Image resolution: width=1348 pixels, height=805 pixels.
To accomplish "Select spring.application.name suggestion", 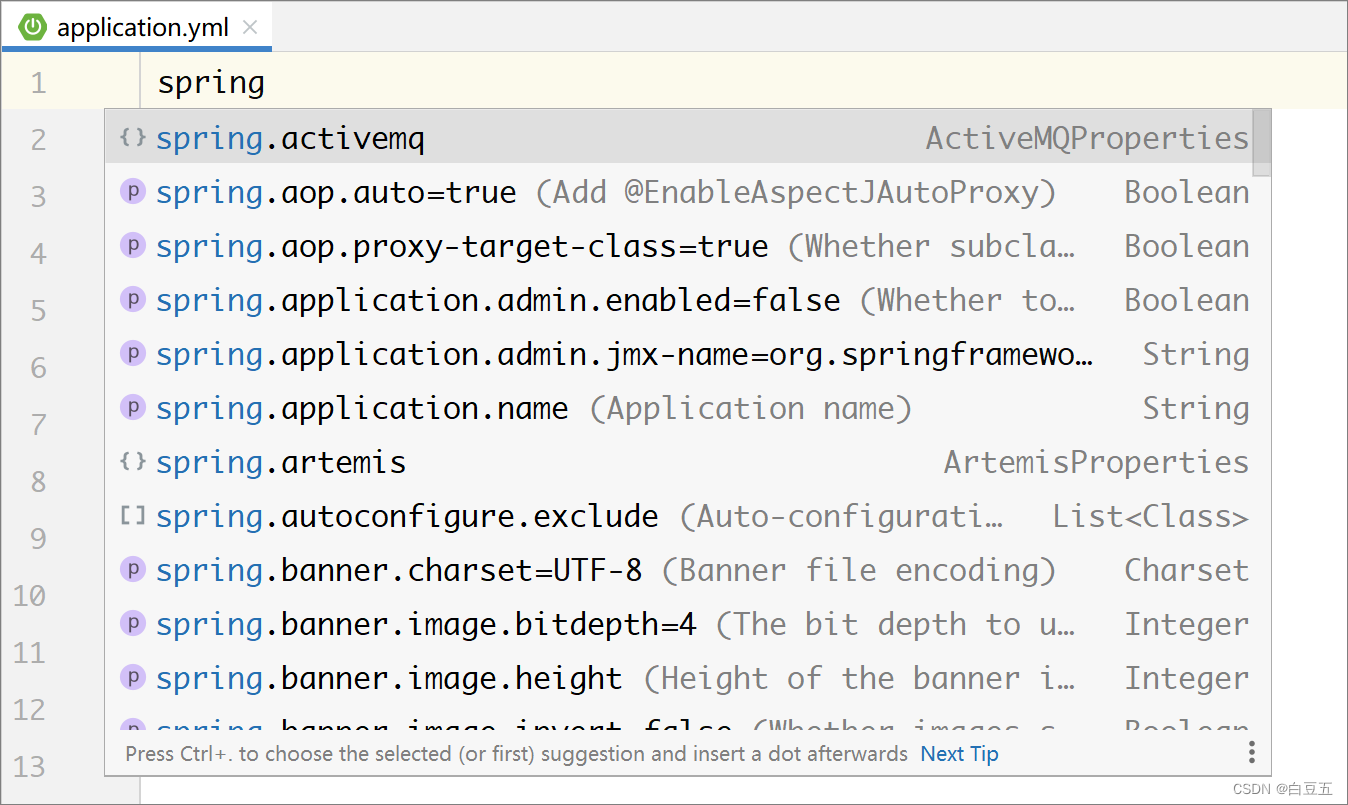I will click(x=680, y=407).
